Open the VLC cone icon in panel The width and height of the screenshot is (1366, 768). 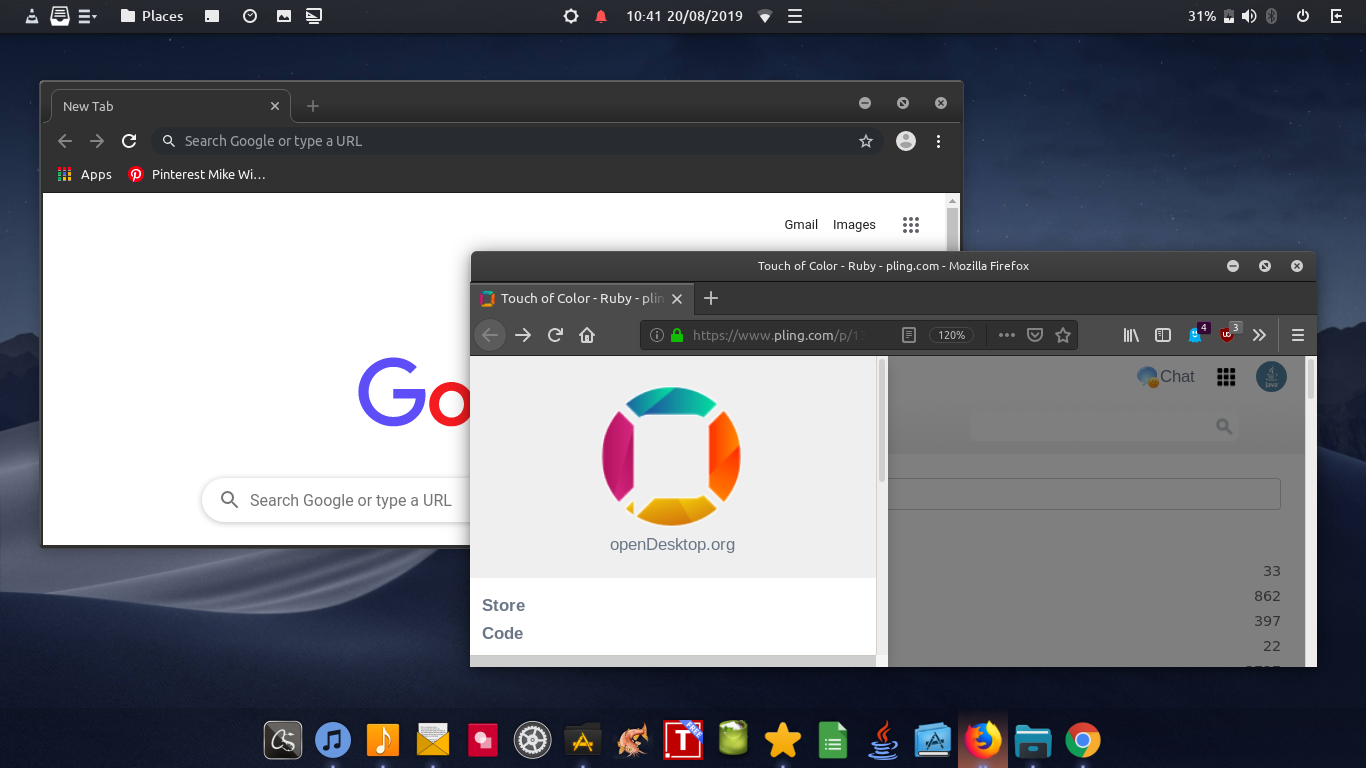tap(32, 16)
